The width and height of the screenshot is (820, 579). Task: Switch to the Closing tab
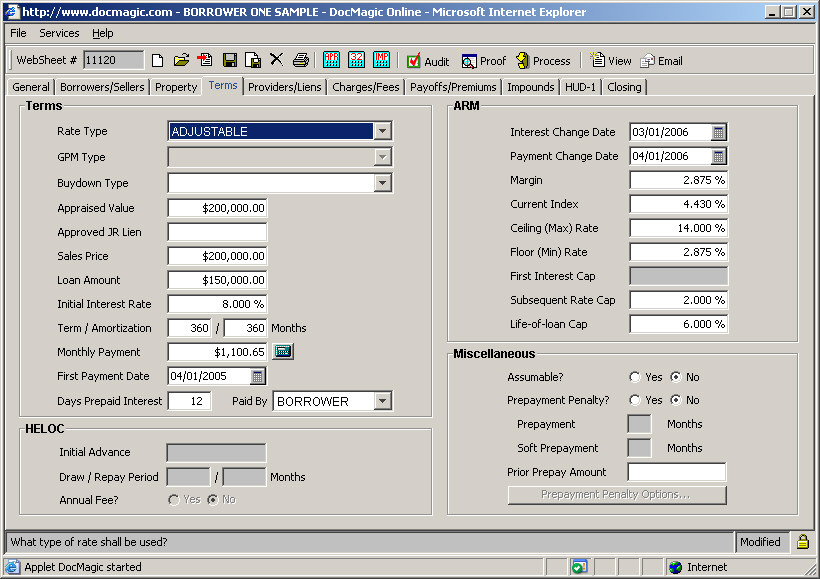(624, 87)
